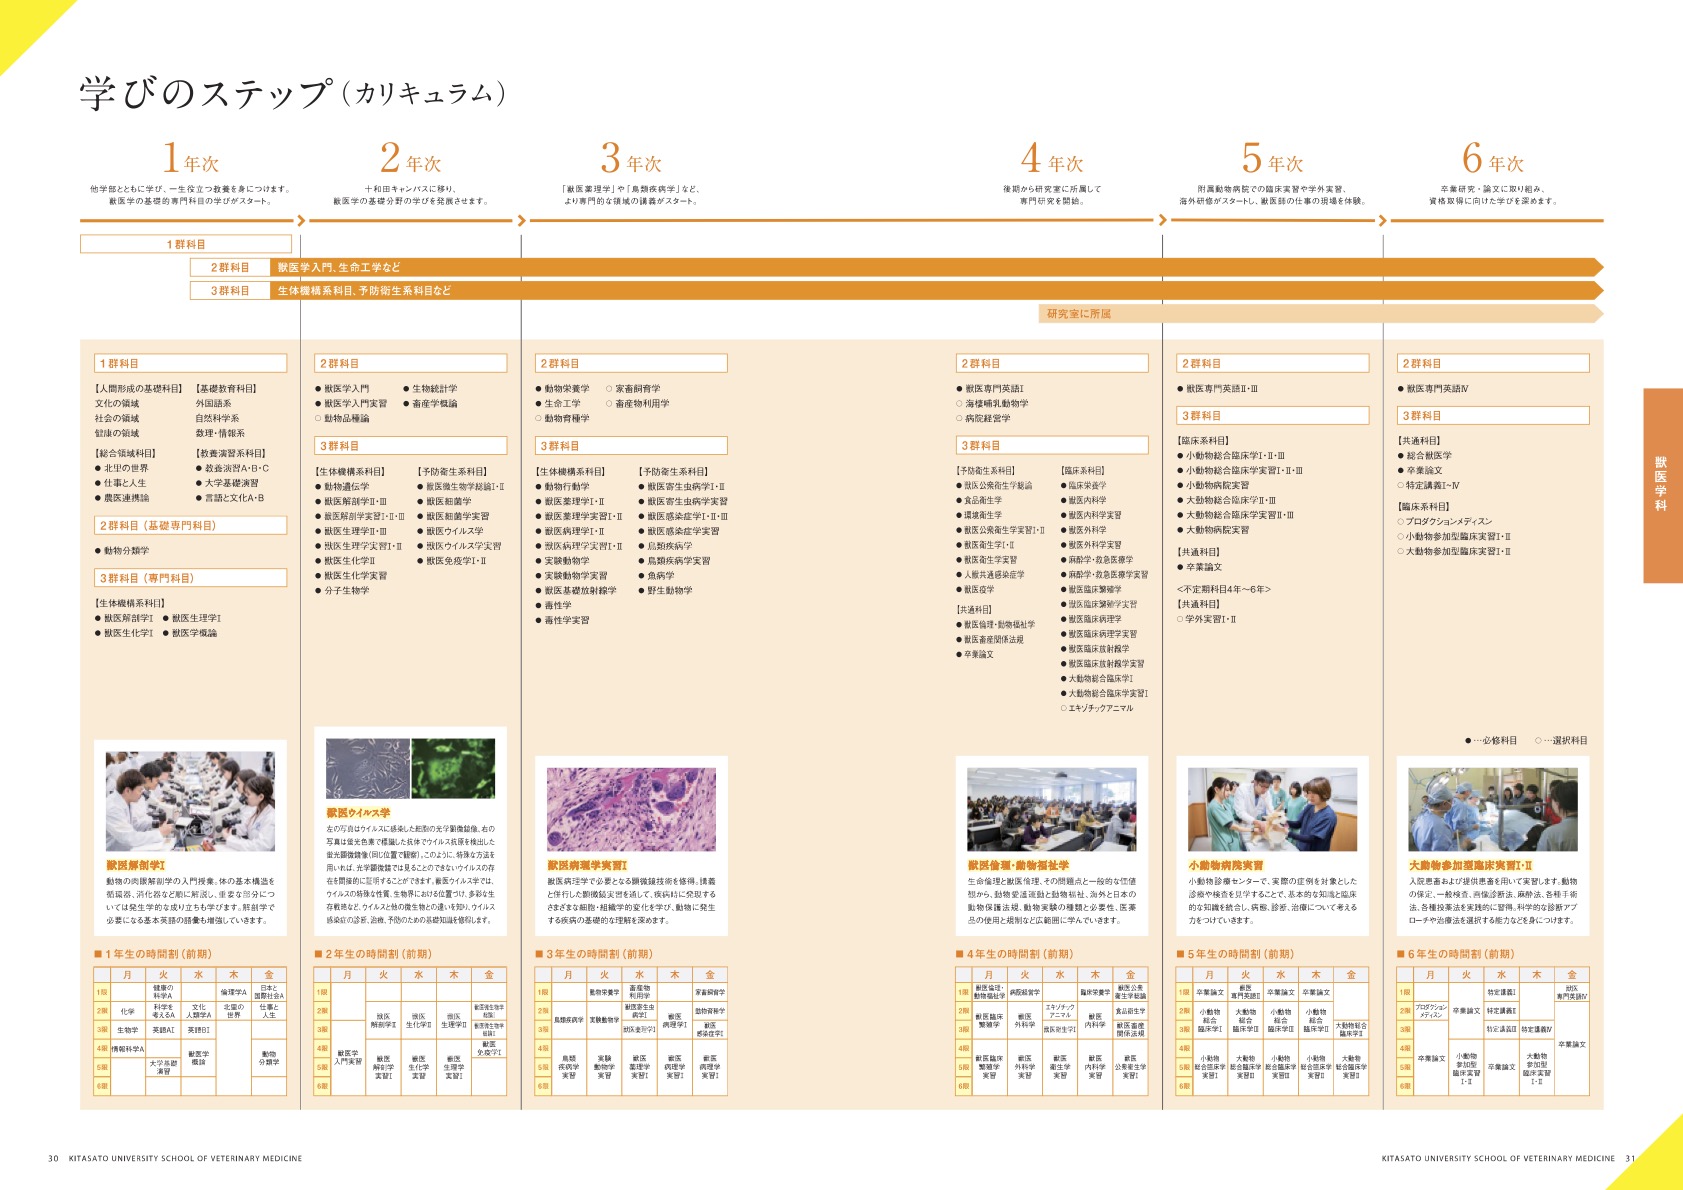
Task: Select the 2年次 year heading
Action: [411, 159]
